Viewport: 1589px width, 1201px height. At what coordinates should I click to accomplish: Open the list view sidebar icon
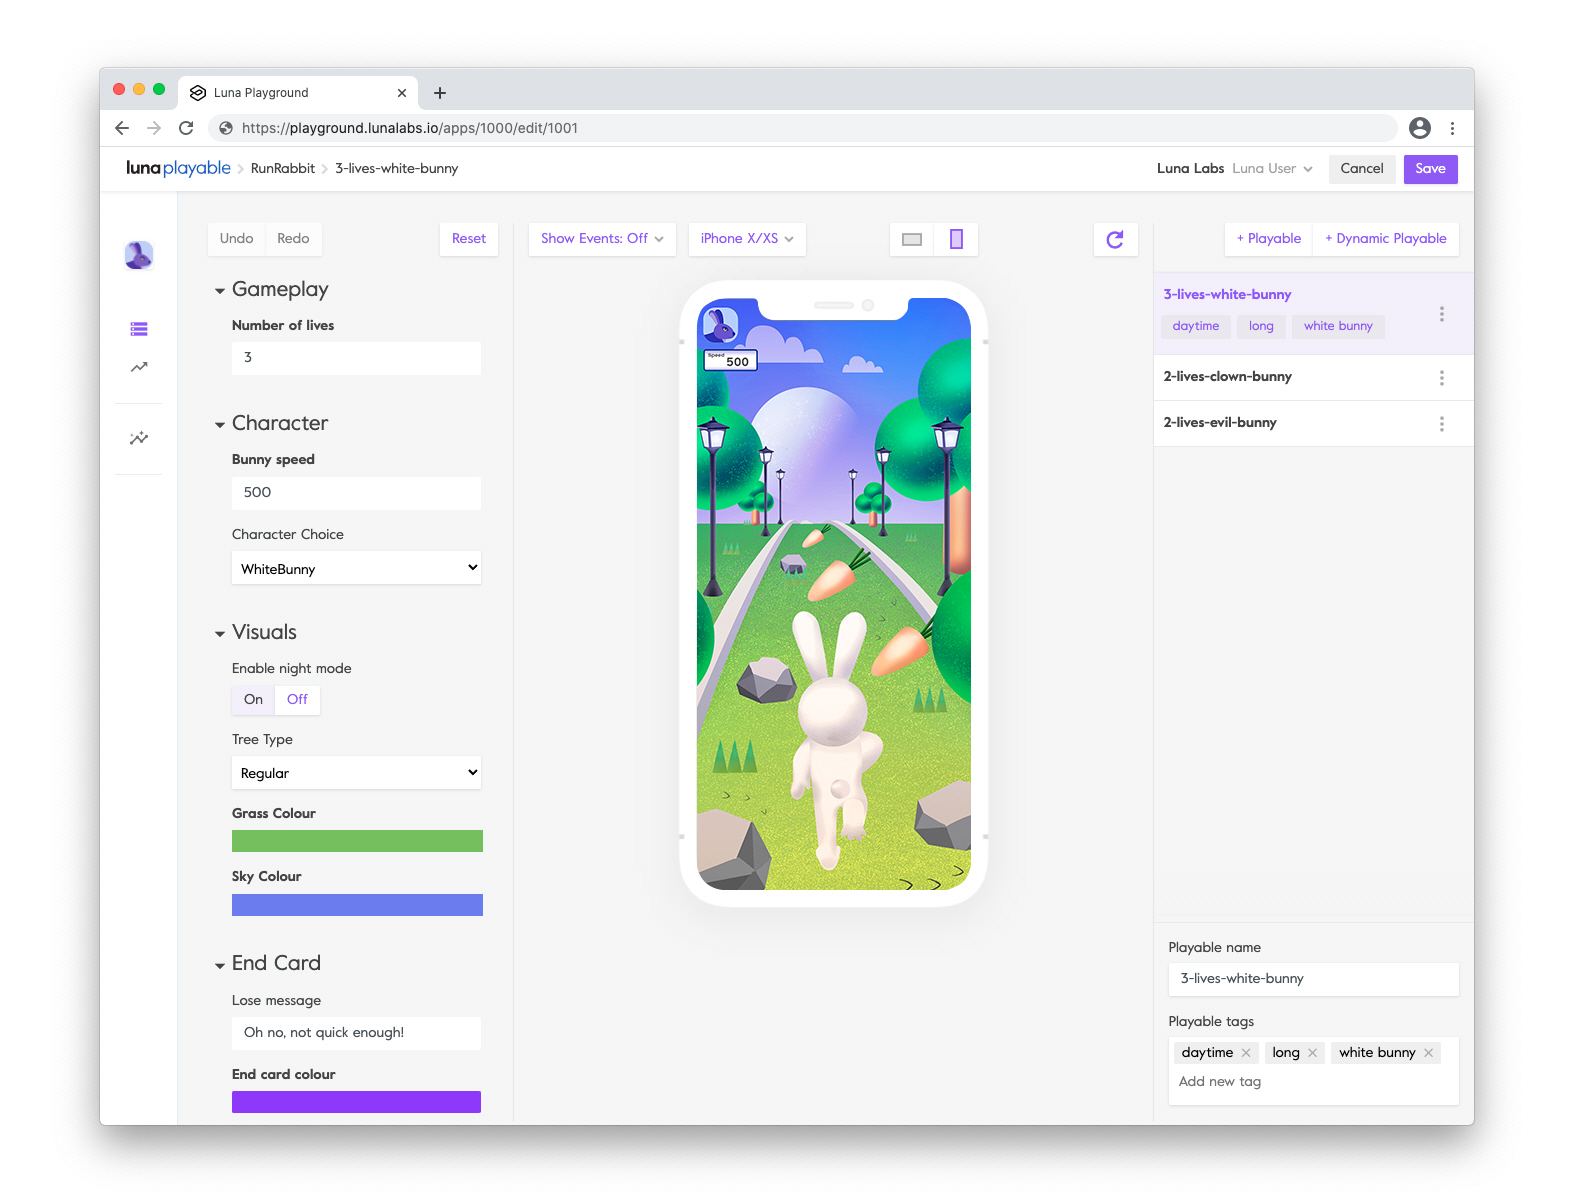(x=139, y=329)
